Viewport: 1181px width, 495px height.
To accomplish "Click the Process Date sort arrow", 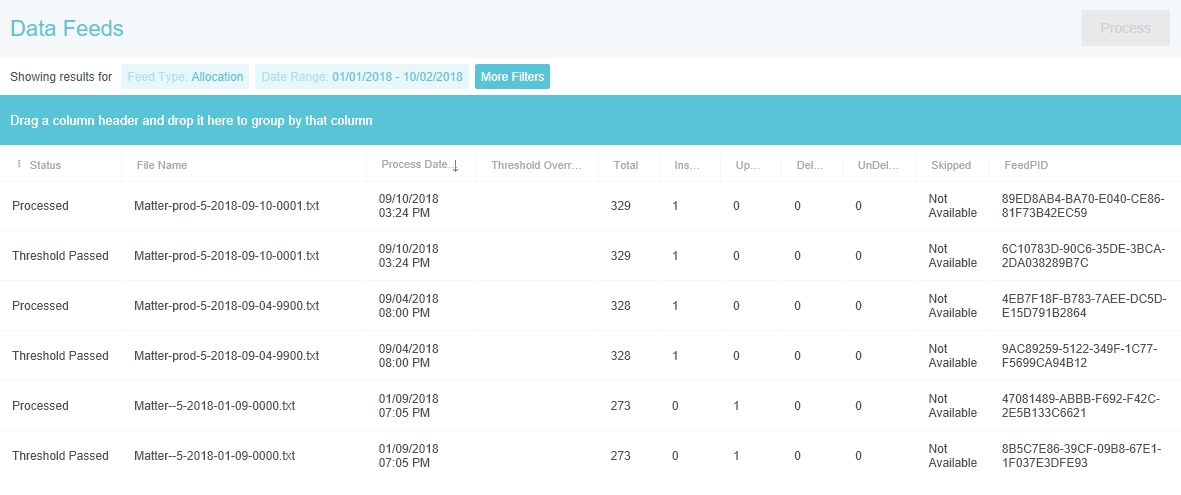I will [456, 166].
